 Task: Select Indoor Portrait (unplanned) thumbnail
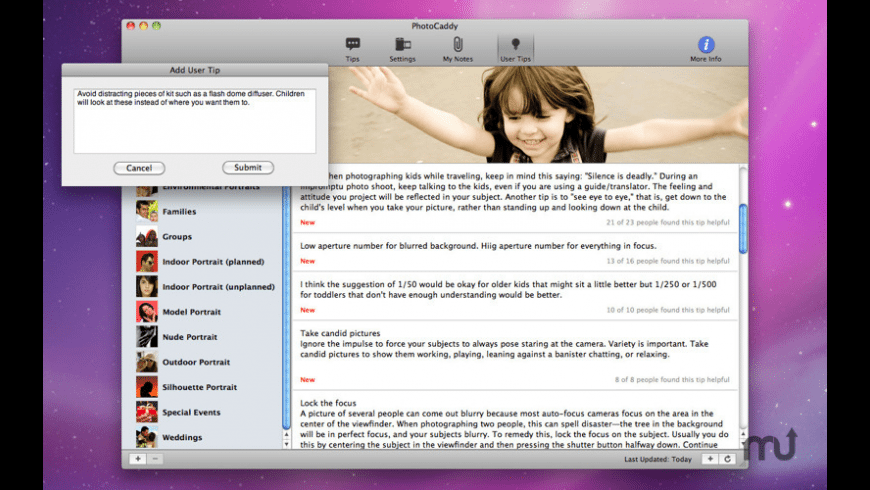pyautogui.click(x=146, y=286)
